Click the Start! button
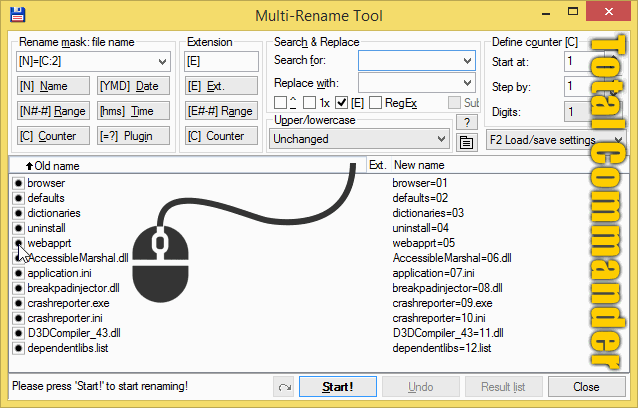Image resolution: width=638 pixels, height=408 pixels. coord(338,386)
